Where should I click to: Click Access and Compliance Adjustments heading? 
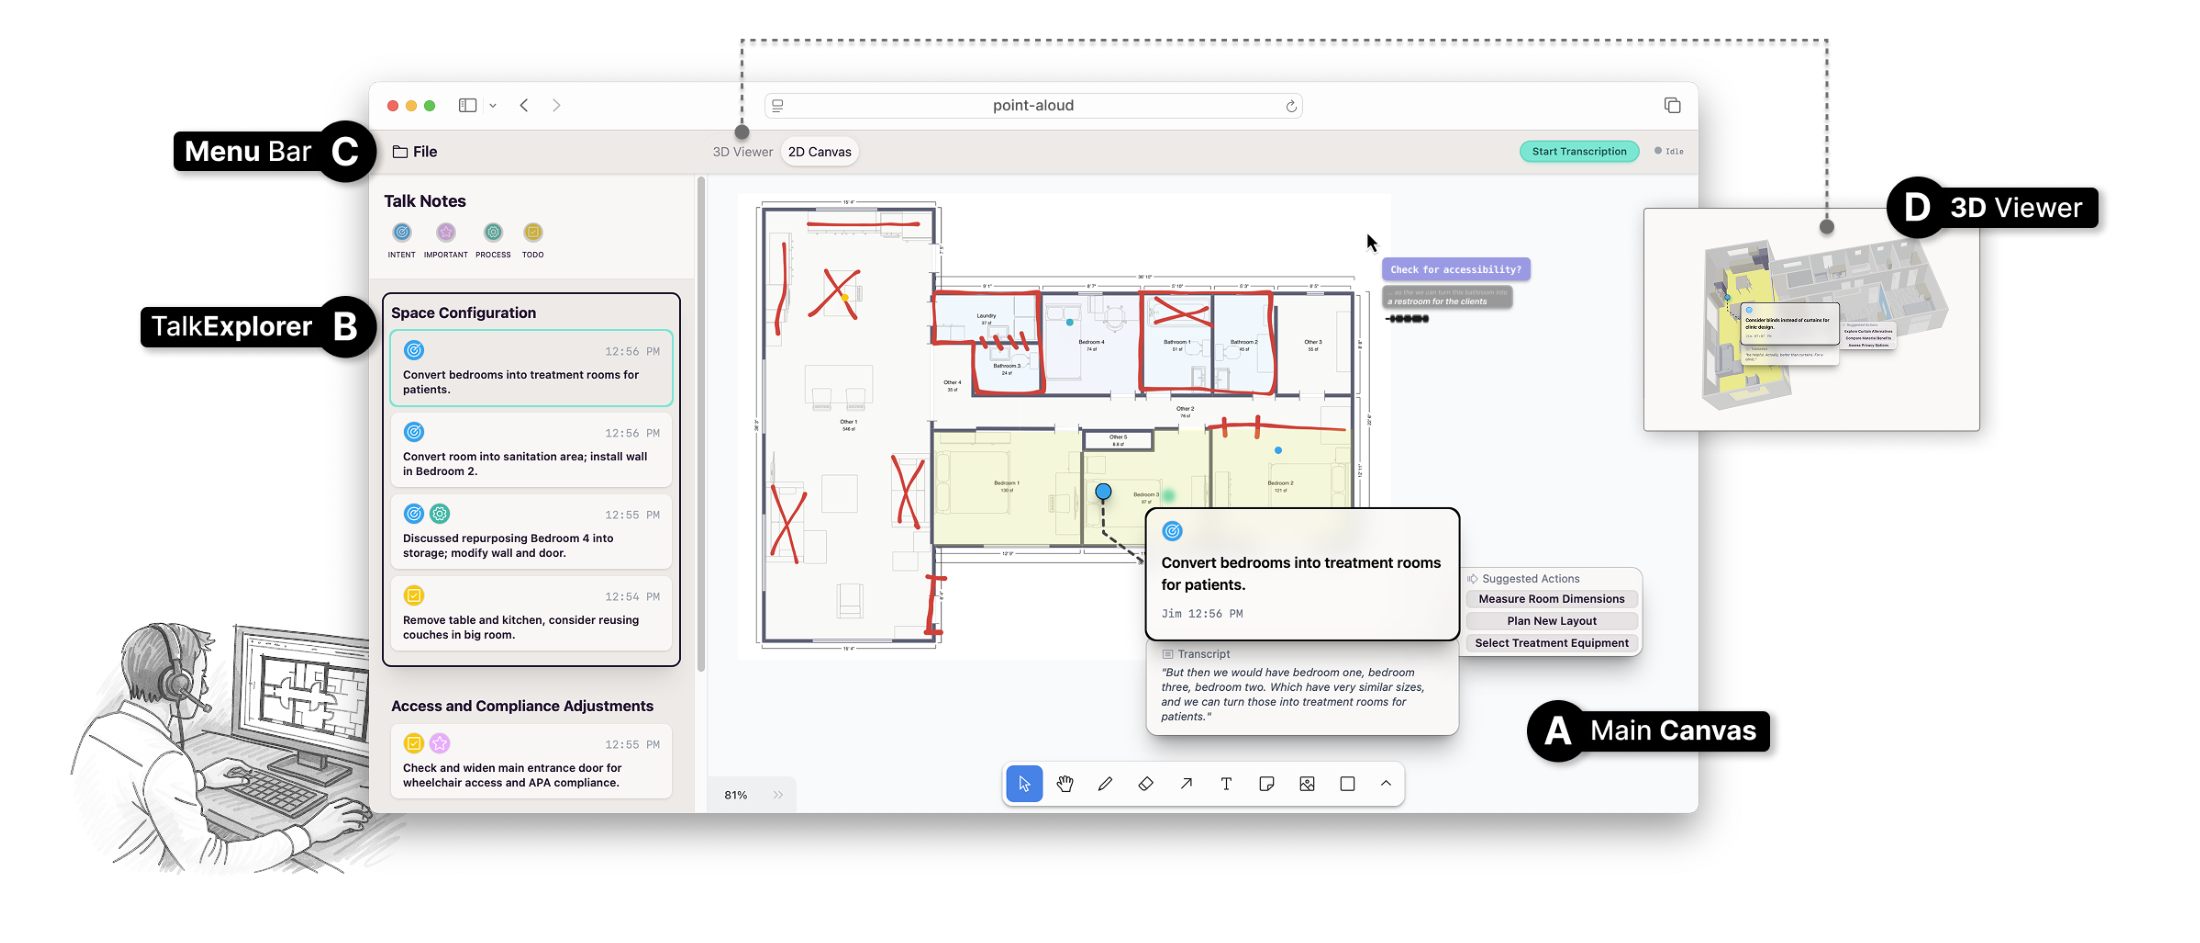pos(522,706)
